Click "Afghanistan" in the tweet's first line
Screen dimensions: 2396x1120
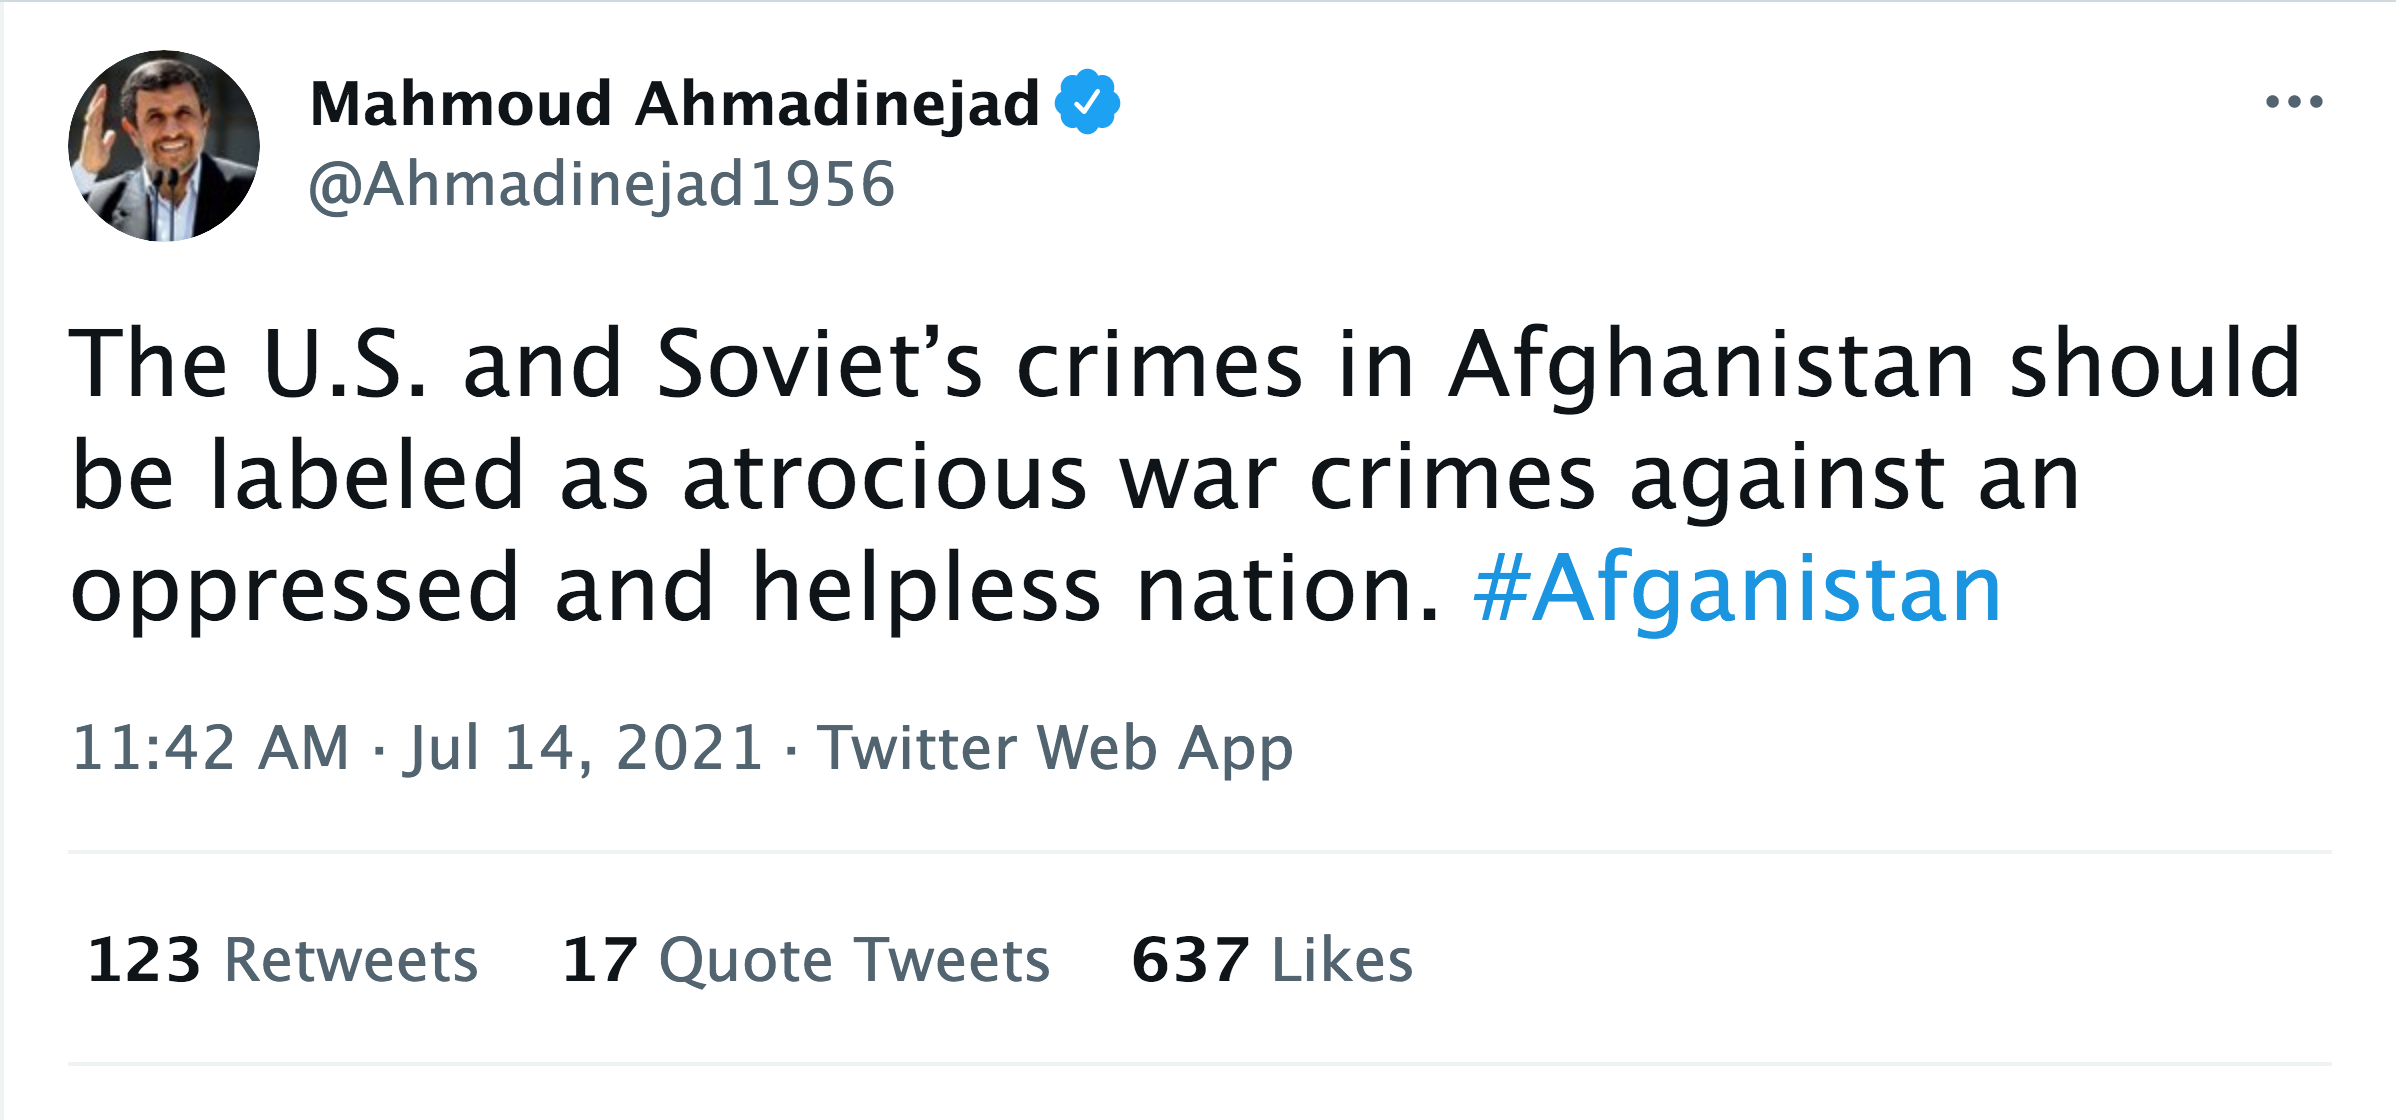click(1711, 364)
